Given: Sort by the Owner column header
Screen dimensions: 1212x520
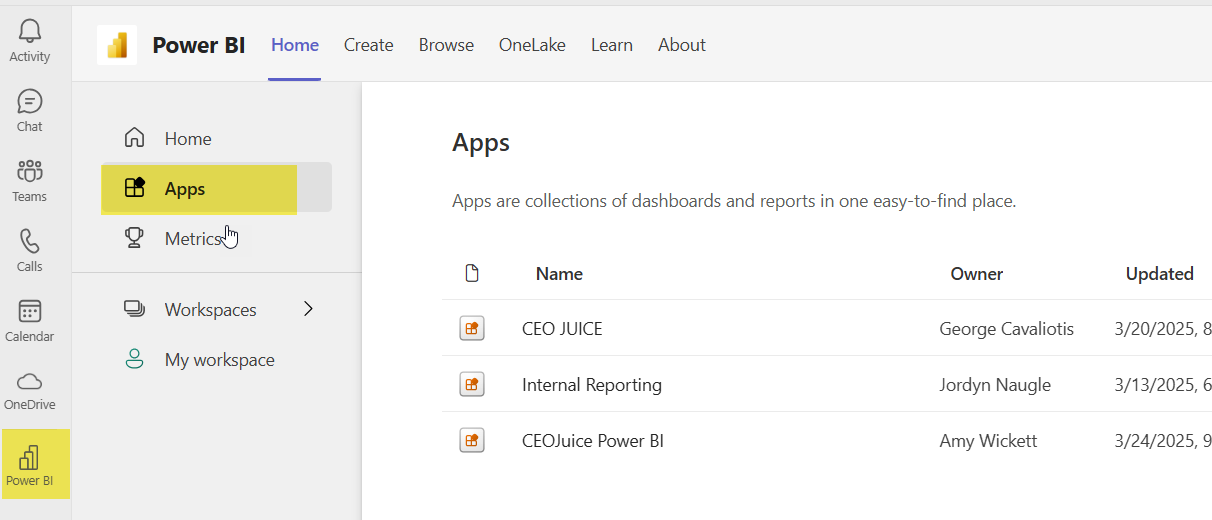Looking at the screenshot, I should (x=977, y=273).
